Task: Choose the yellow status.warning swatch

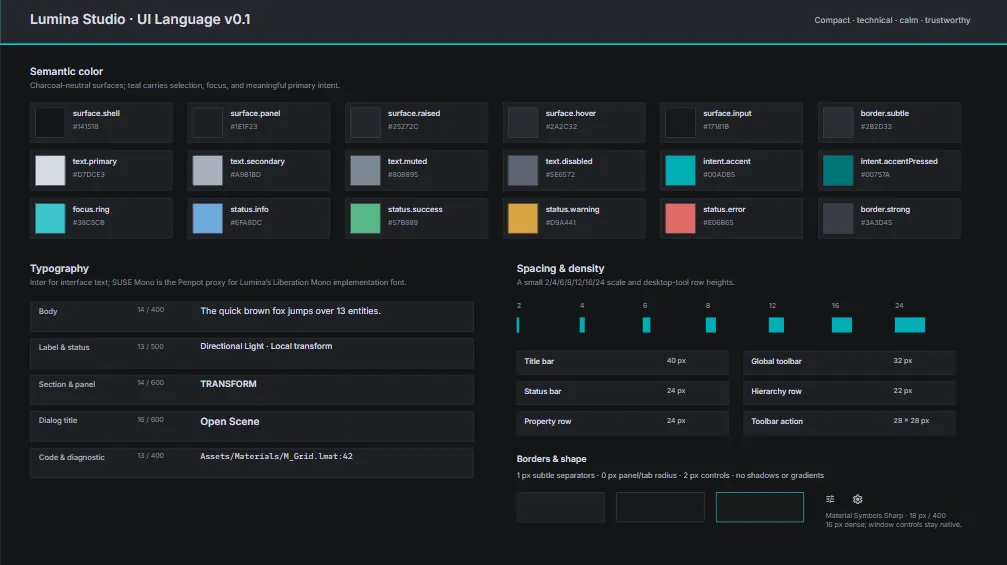Action: click(x=523, y=218)
